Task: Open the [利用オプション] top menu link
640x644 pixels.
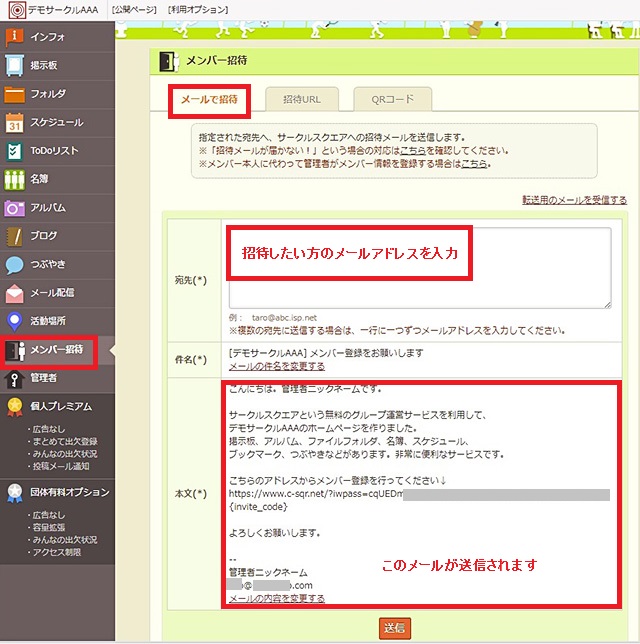Action: click(198, 9)
